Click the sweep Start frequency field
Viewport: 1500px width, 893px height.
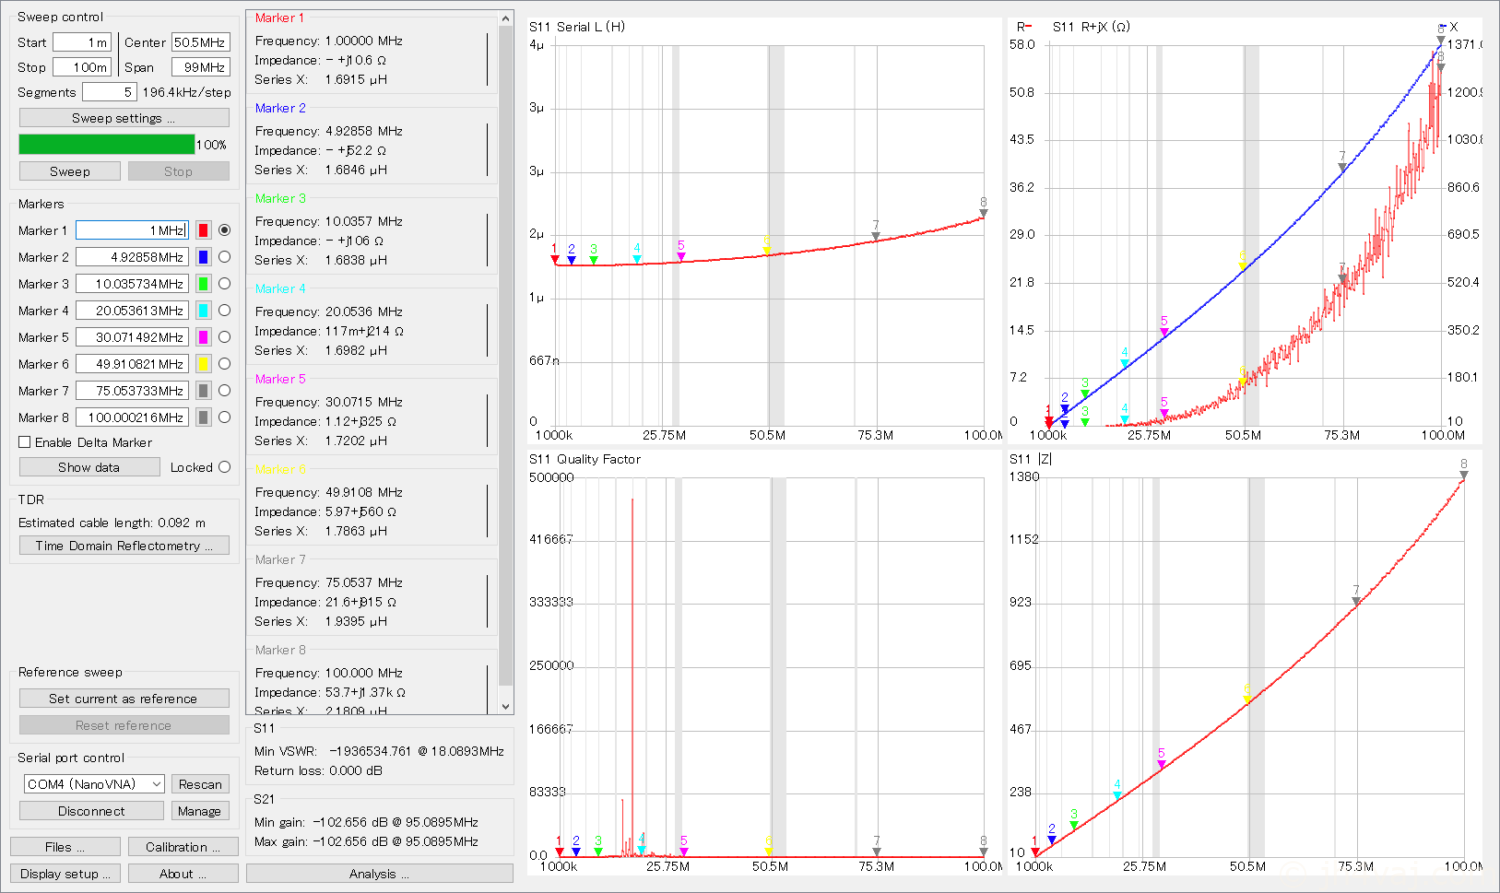pos(82,42)
